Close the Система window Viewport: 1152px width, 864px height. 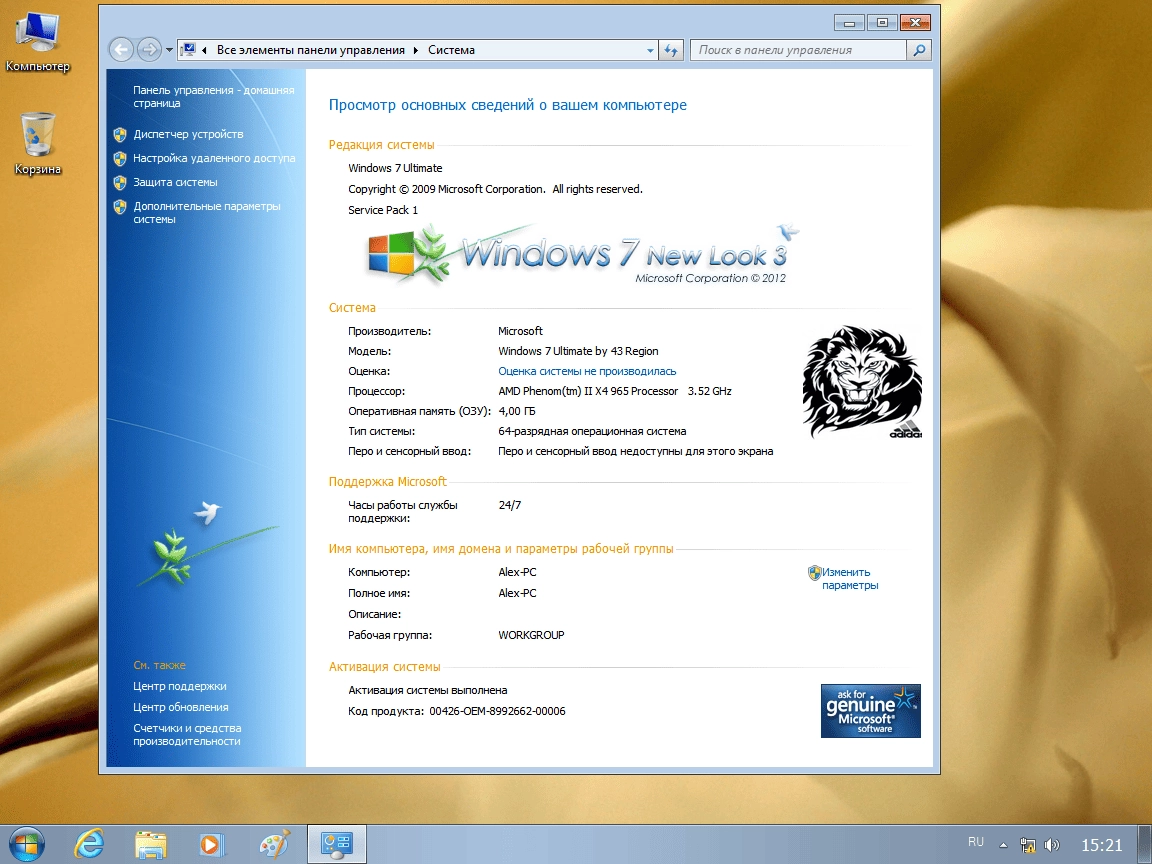(x=915, y=23)
